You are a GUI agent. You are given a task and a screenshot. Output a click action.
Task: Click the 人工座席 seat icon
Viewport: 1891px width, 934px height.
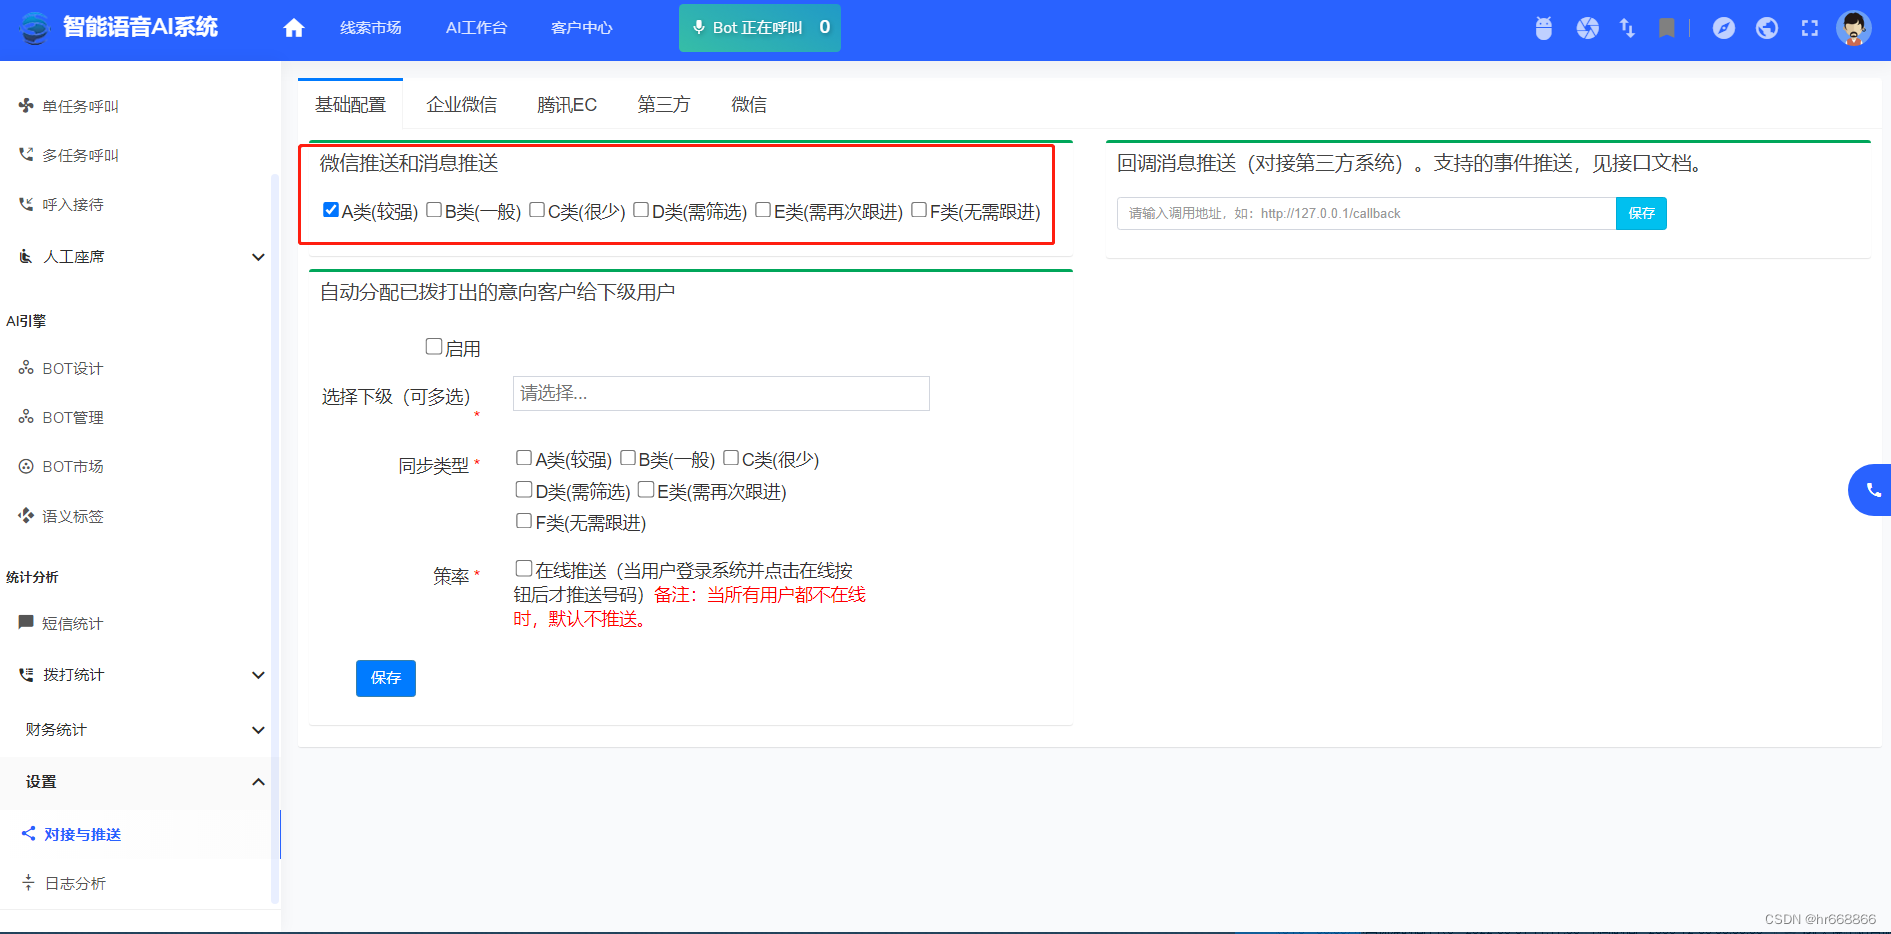point(26,256)
